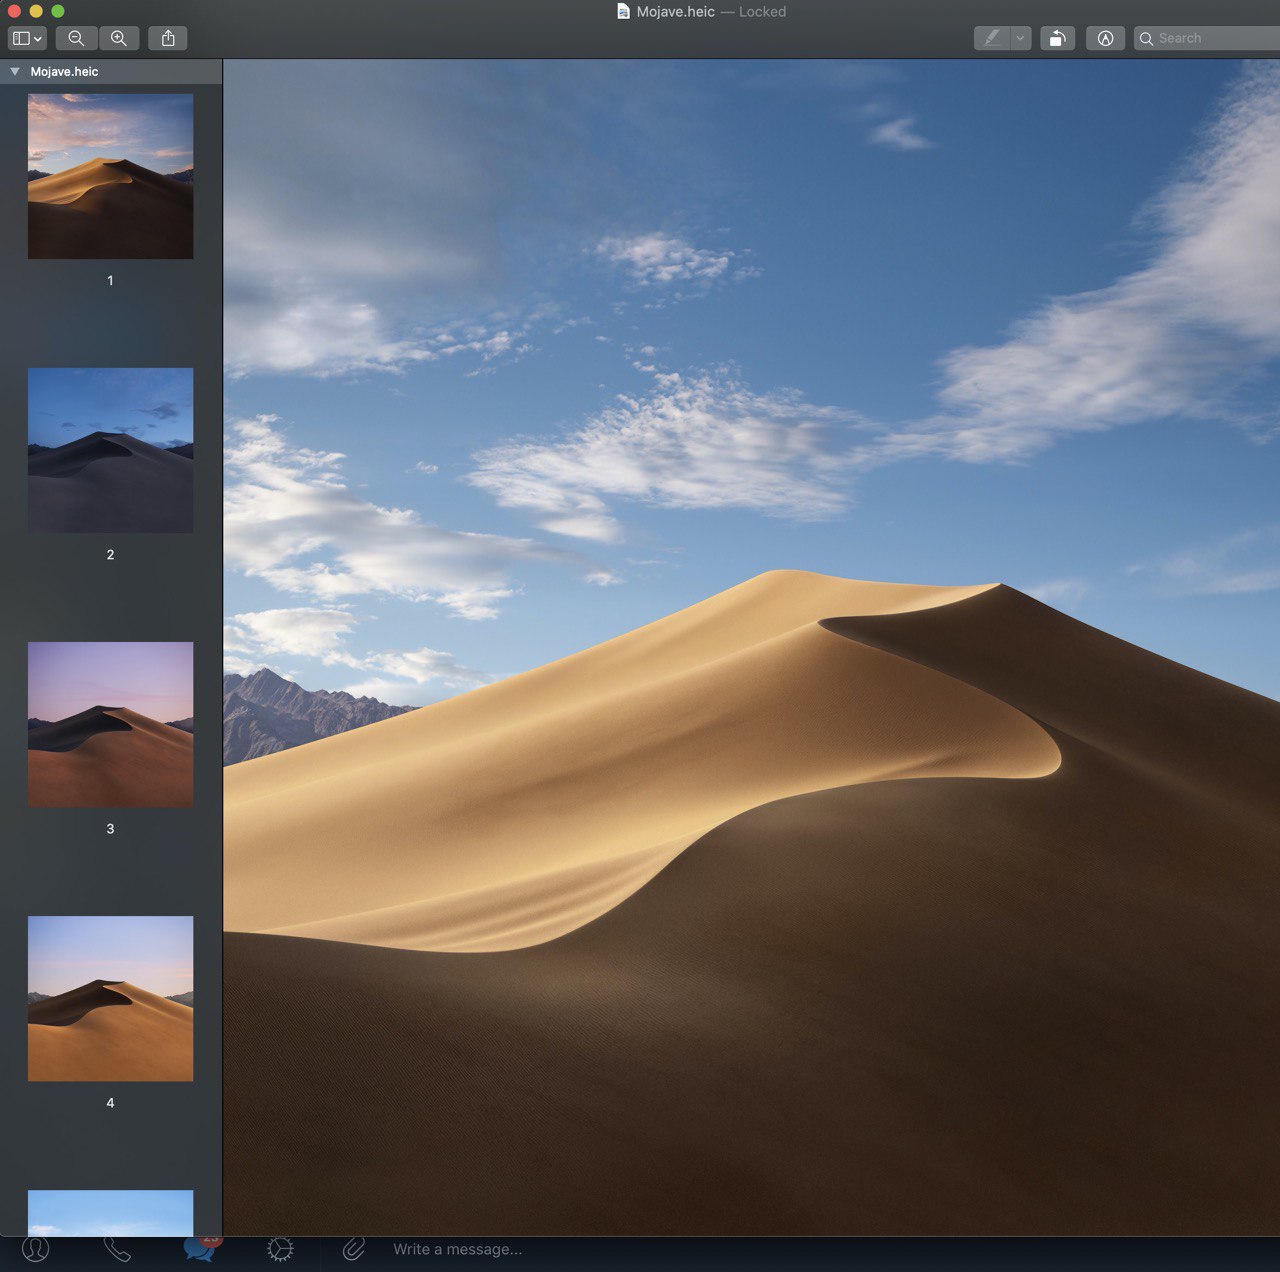
Task: Zoom out with the minus magnifier
Action: click(x=76, y=38)
